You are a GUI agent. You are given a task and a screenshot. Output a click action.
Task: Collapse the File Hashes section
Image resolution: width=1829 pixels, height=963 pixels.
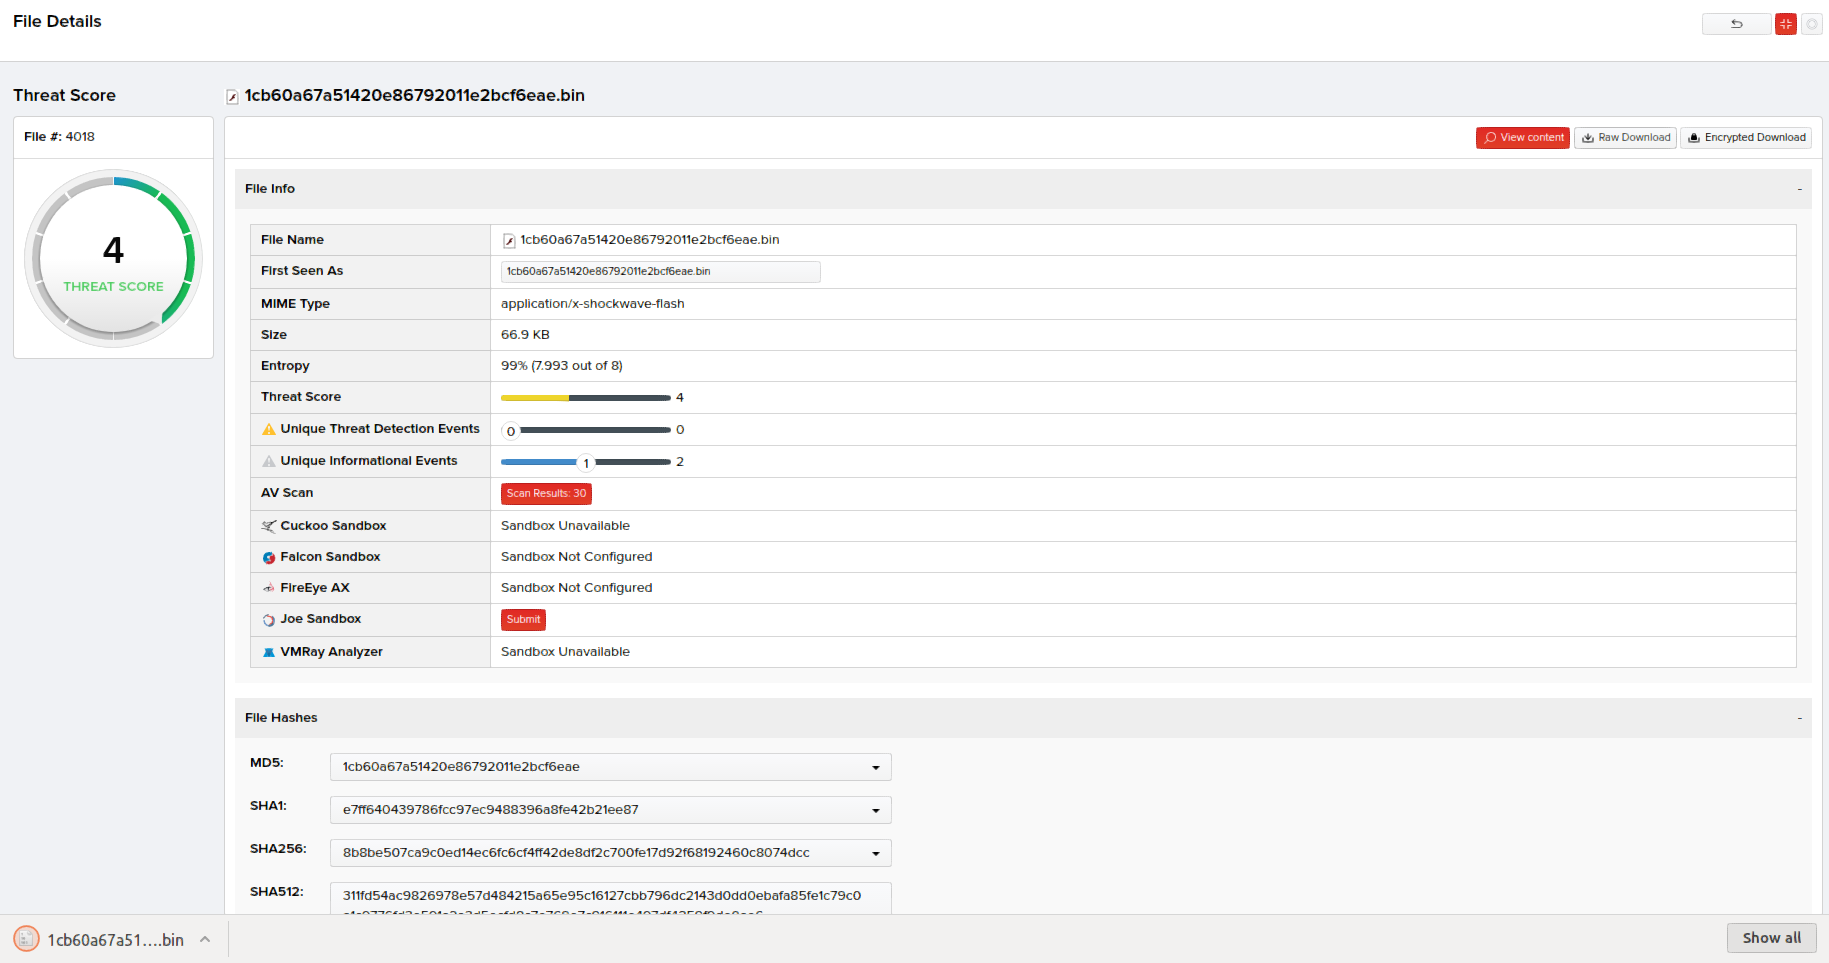click(1799, 718)
